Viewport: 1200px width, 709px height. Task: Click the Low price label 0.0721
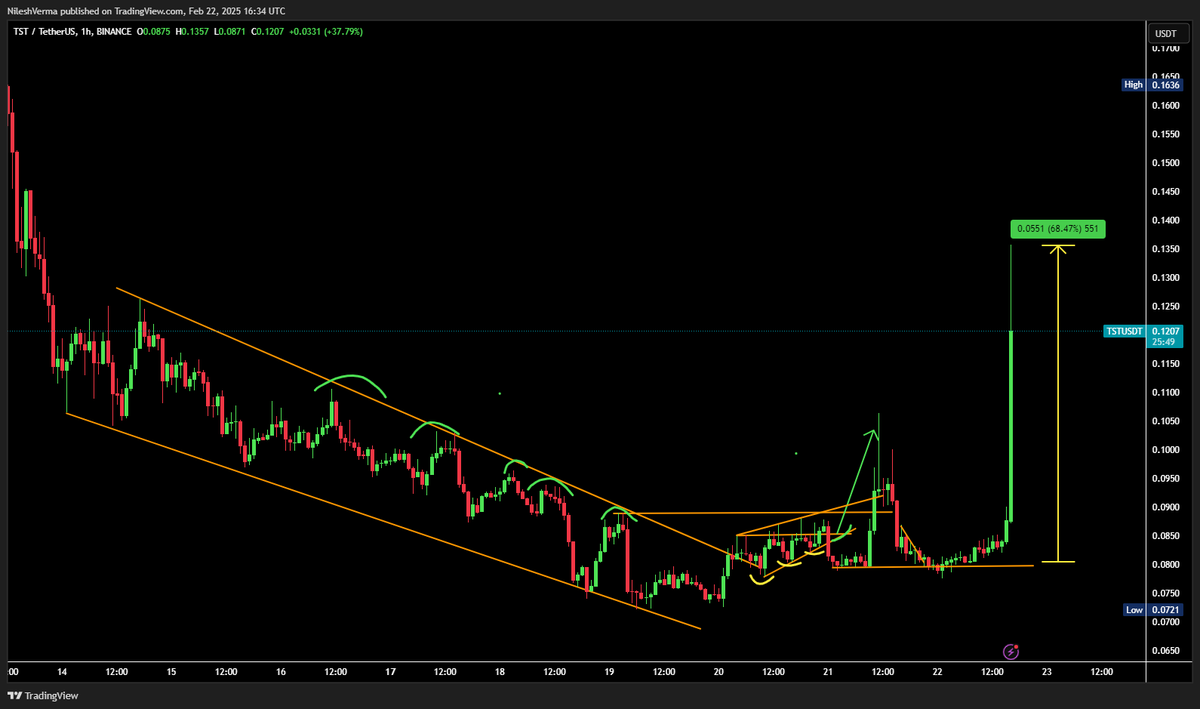(1163, 609)
